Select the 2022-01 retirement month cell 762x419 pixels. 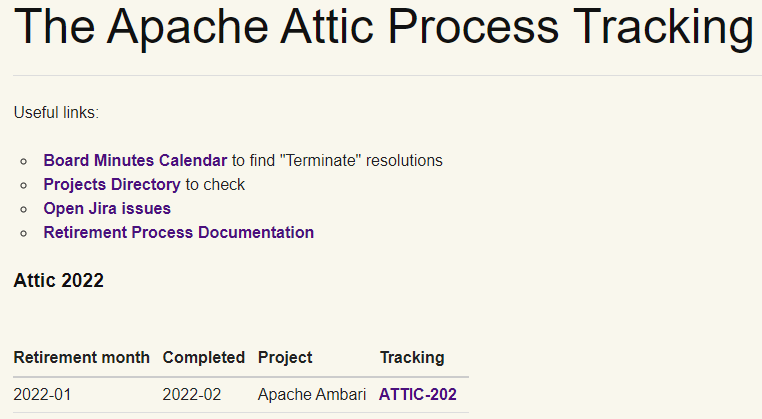[x=42, y=394]
